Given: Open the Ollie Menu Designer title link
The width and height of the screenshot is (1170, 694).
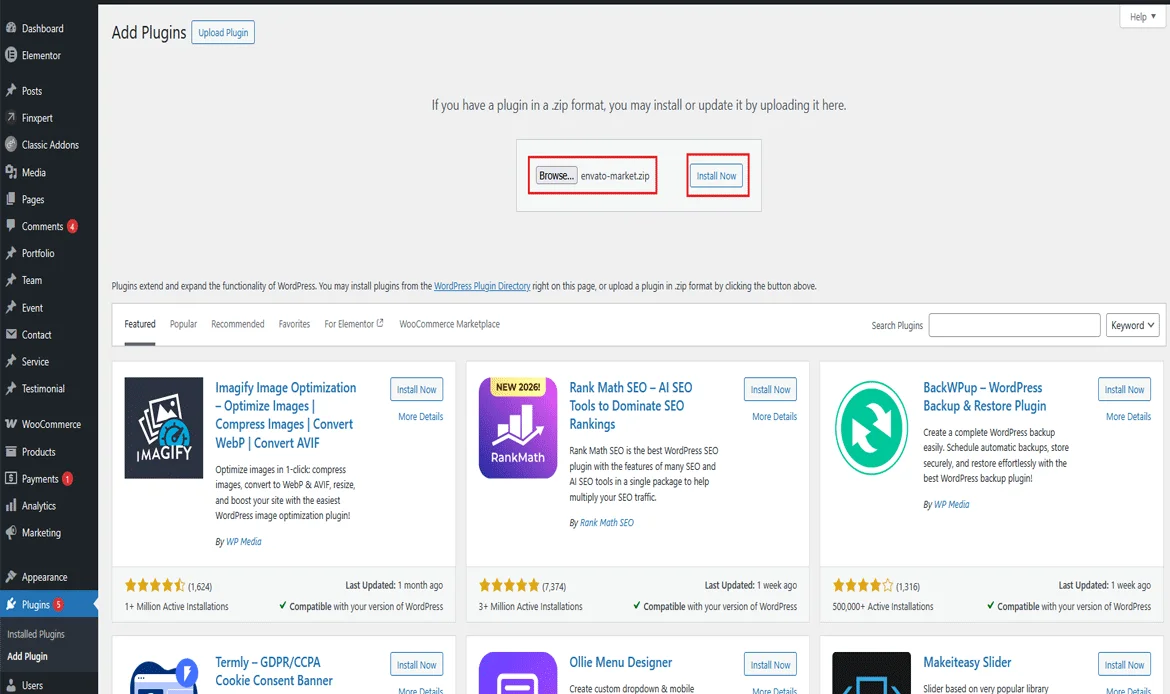Looking at the screenshot, I should pos(620,662).
